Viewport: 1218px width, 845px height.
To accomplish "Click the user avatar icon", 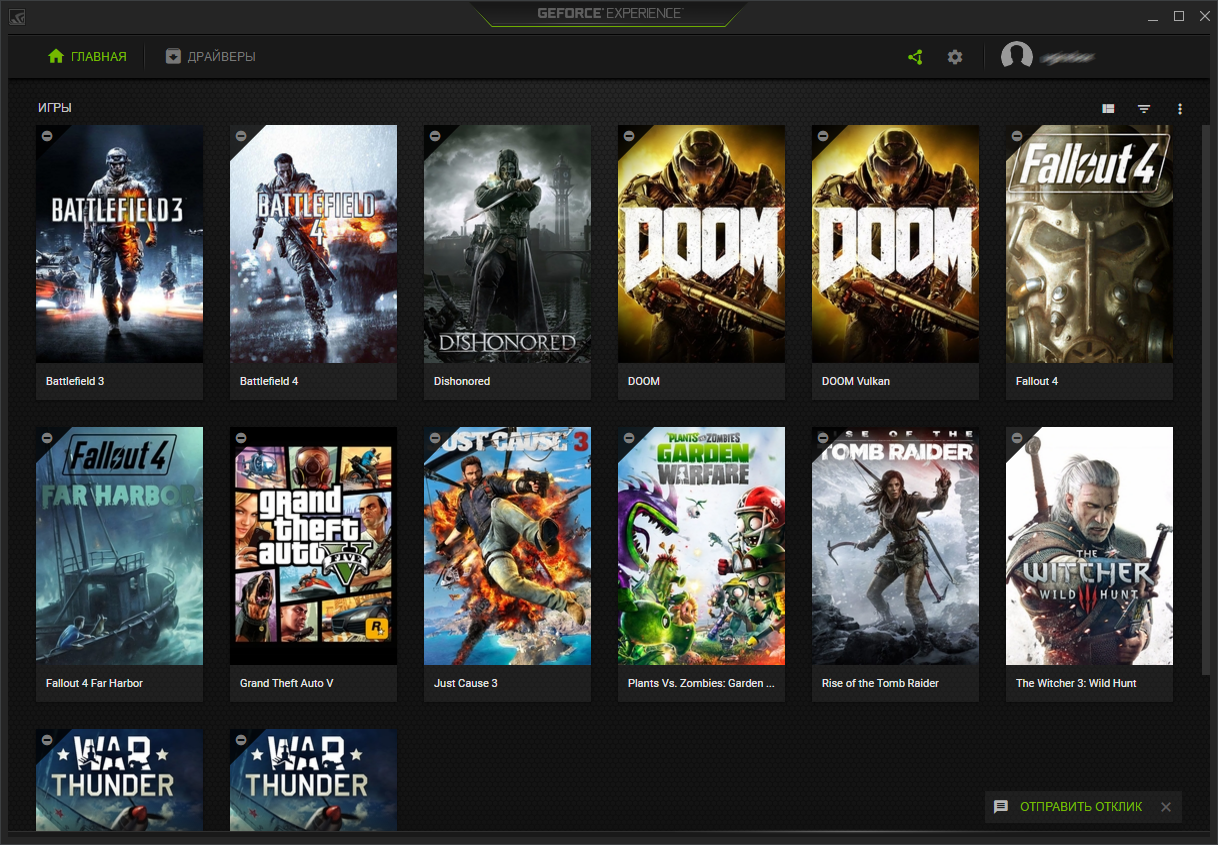I will tap(1017, 57).
